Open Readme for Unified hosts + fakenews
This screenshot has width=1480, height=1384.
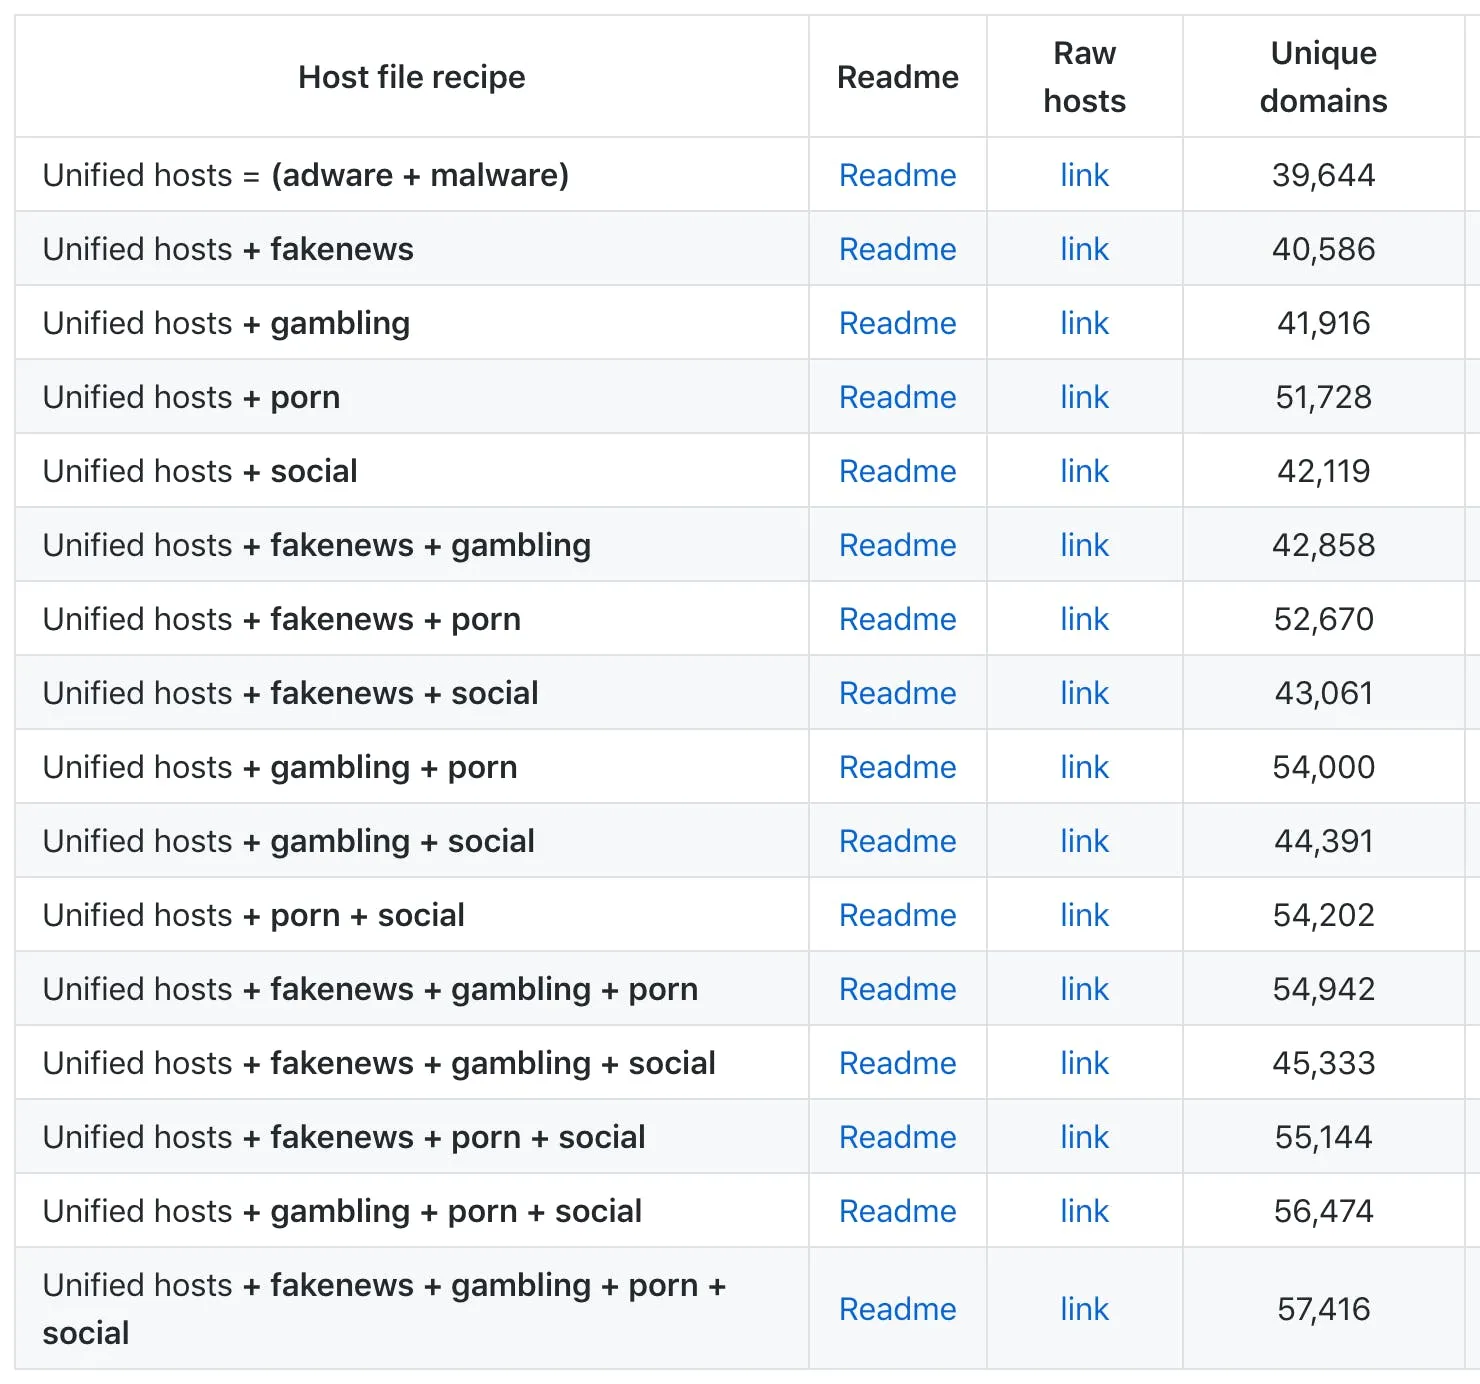[897, 249]
